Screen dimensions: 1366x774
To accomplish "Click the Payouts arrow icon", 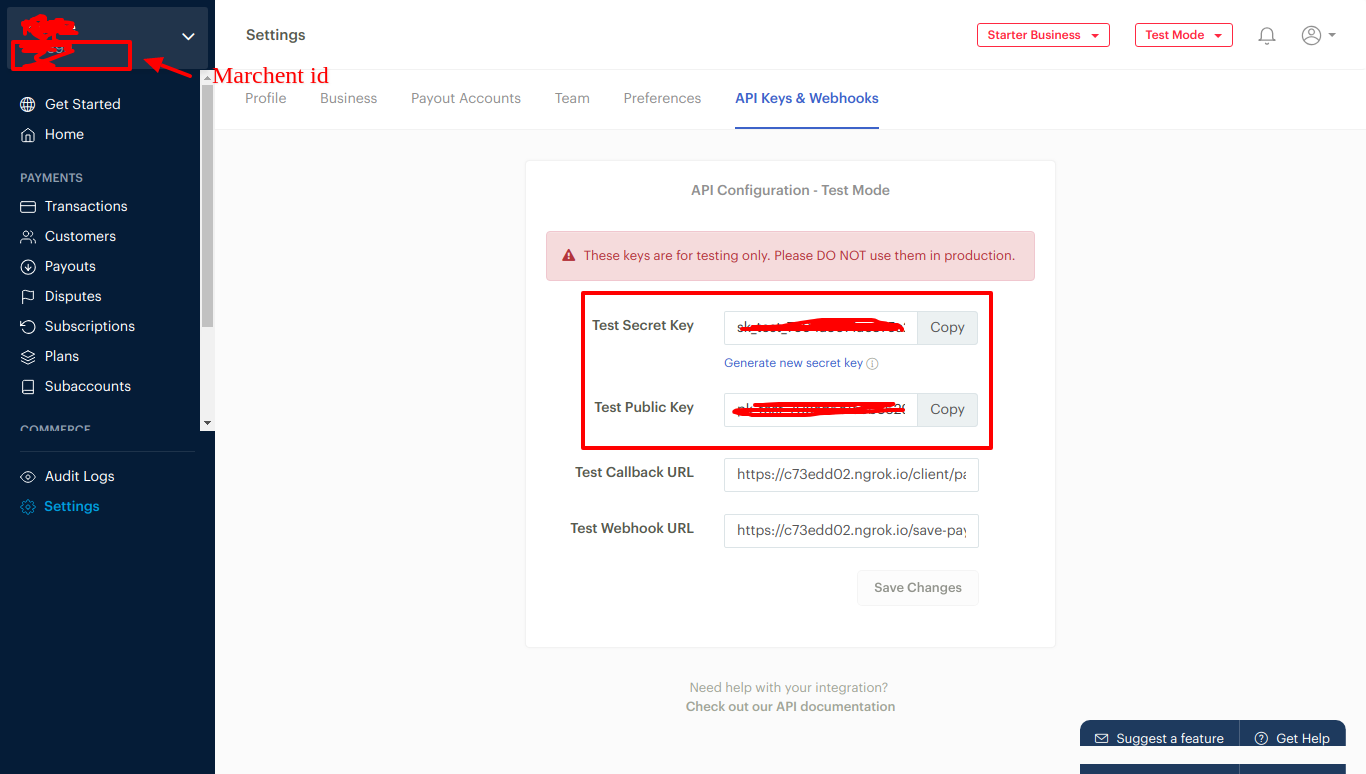I will (x=28, y=266).
